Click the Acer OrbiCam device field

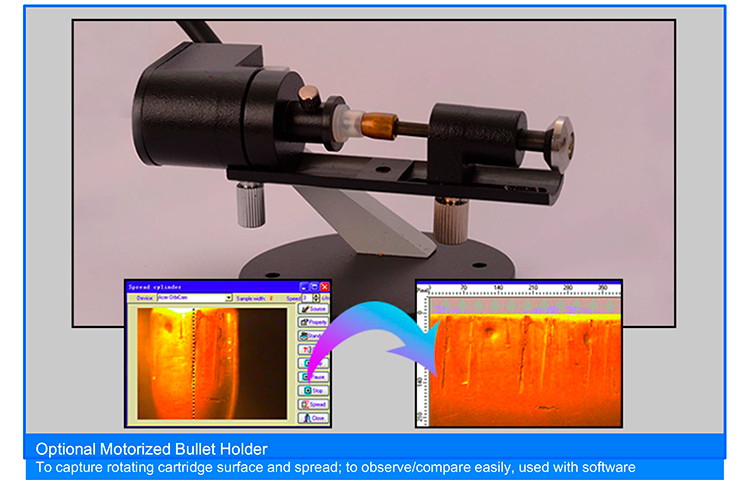[x=190, y=297]
